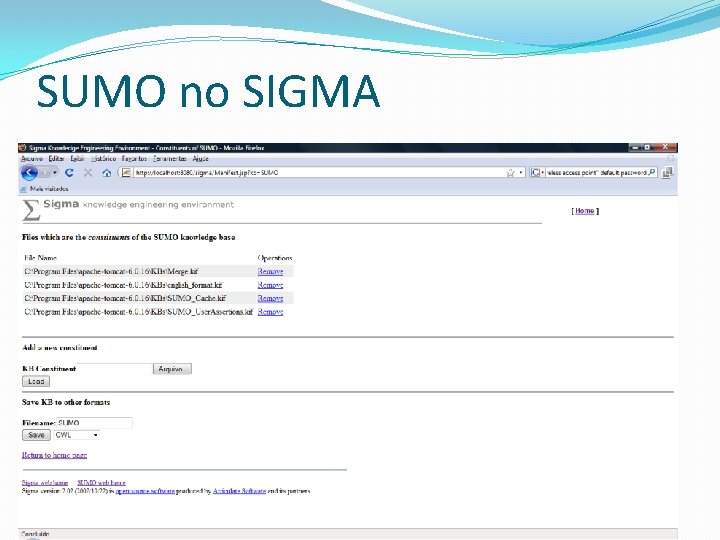The image size is (720, 540).
Task: Click the toolbar icon right of search box
Action: tap(668, 173)
